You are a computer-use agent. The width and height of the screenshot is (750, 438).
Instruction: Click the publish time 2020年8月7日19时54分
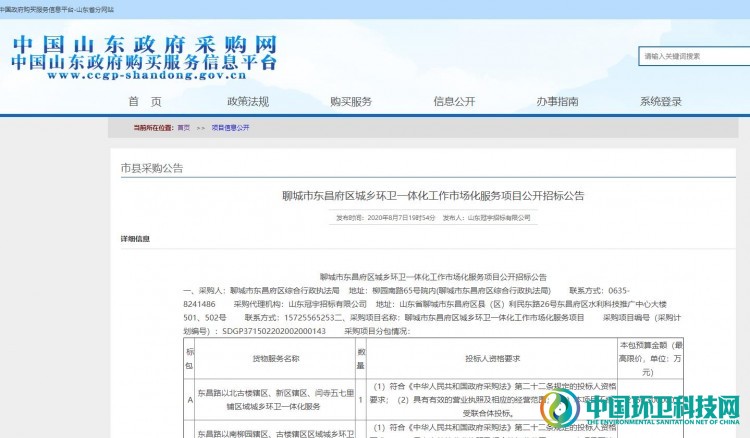coord(401,218)
